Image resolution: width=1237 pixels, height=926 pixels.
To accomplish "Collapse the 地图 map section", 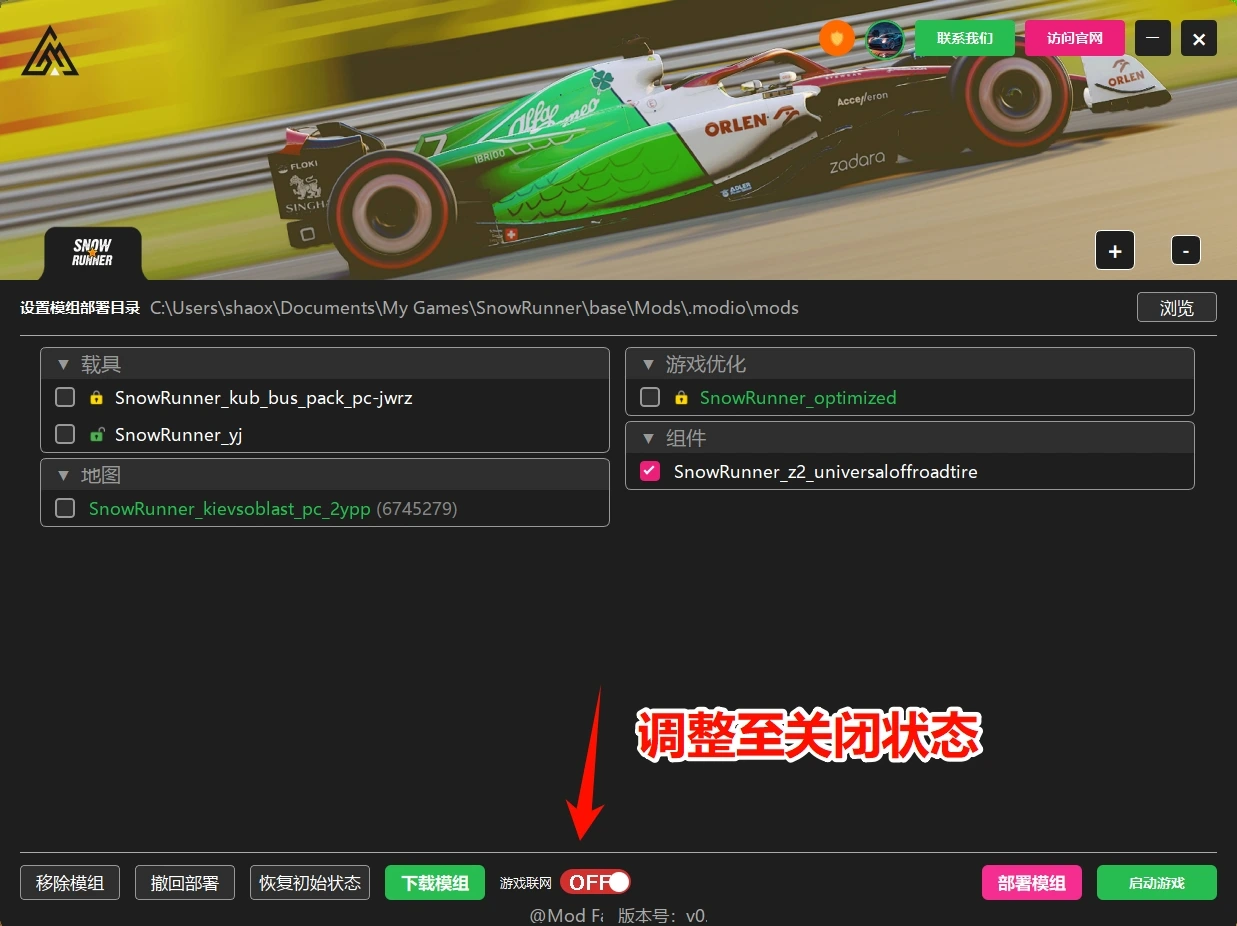I will [x=63, y=475].
